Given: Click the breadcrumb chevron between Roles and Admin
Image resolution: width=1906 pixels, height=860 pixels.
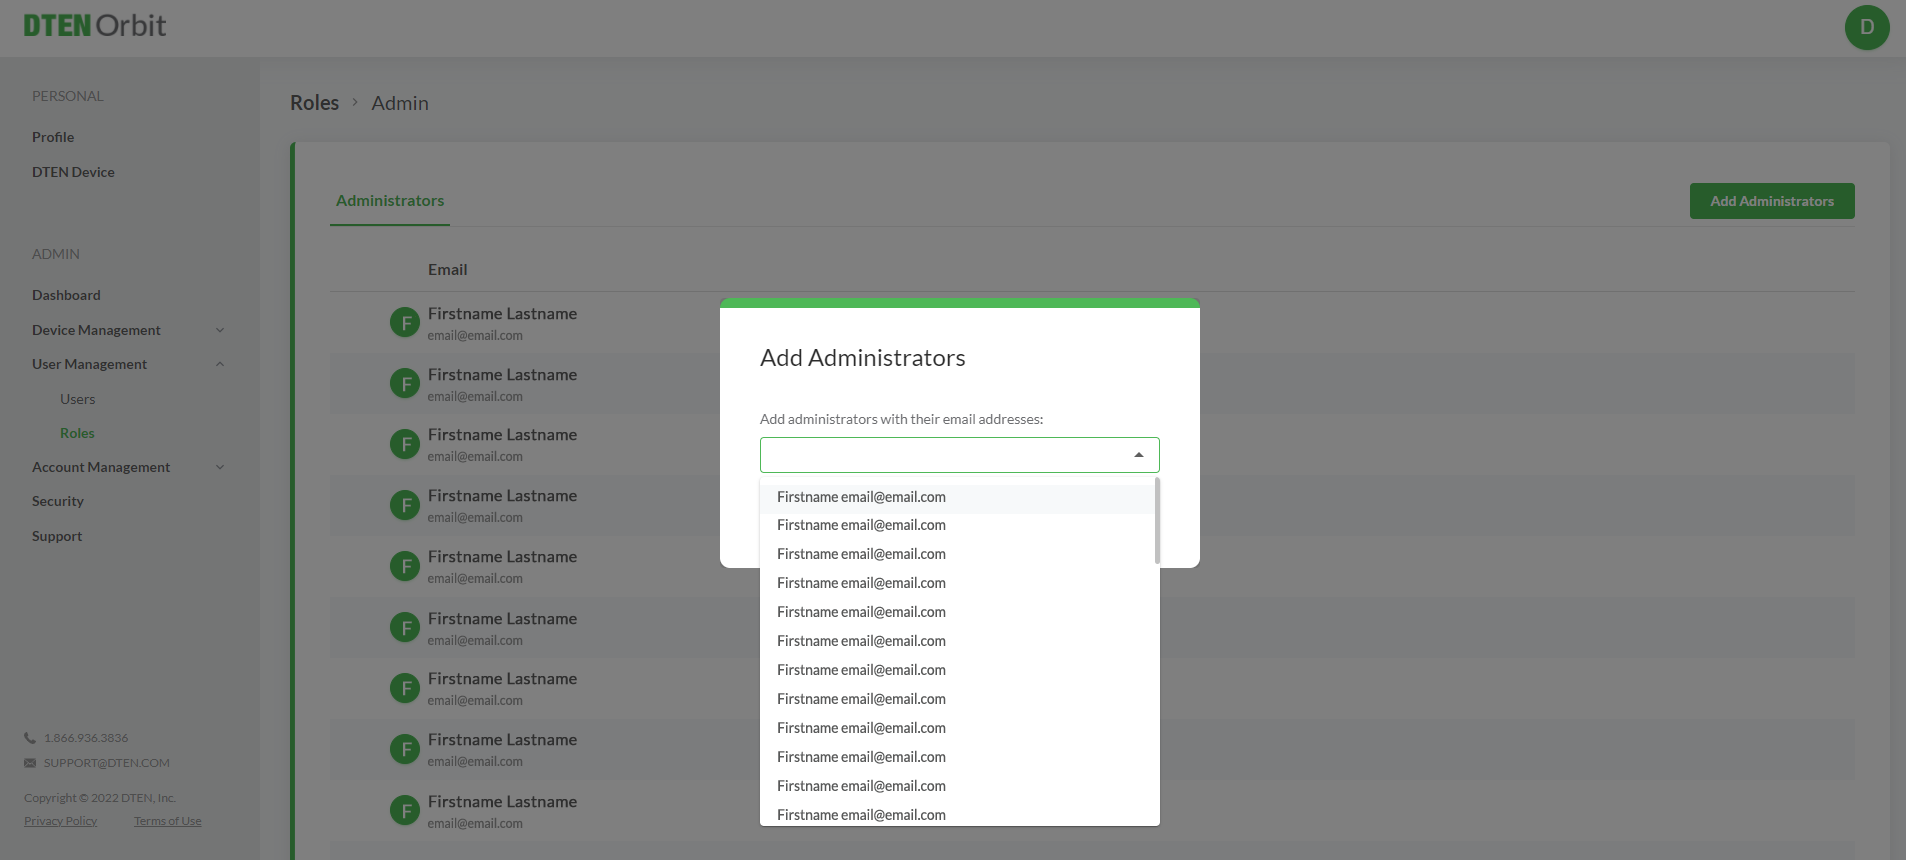Looking at the screenshot, I should coord(355,102).
